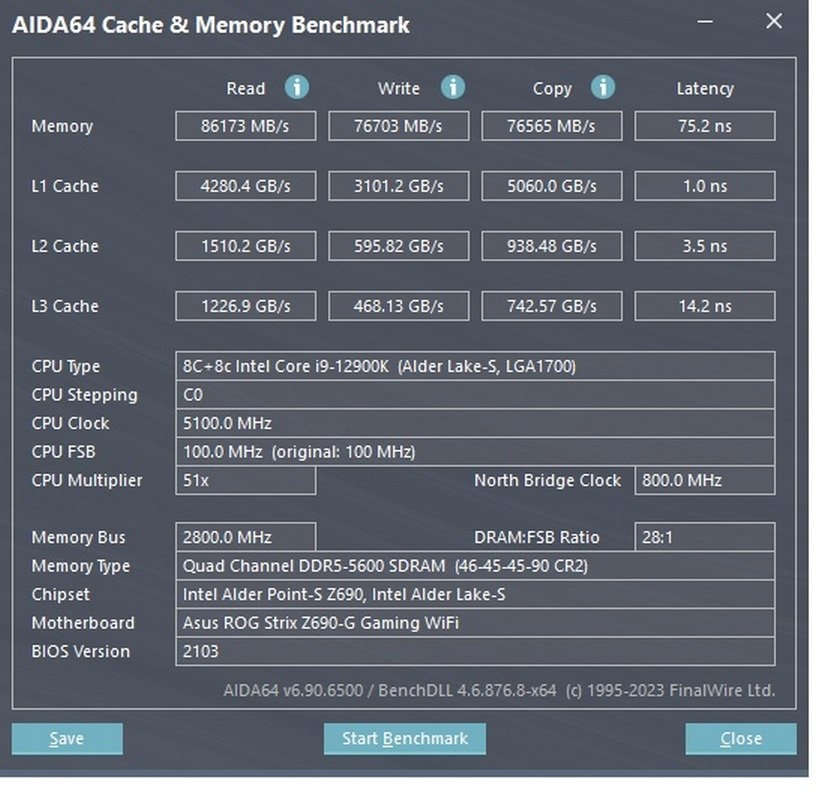Select the L1 Cache Read value 4280.4 GB/s
Viewport: 825px width, 792px height.
(246, 186)
